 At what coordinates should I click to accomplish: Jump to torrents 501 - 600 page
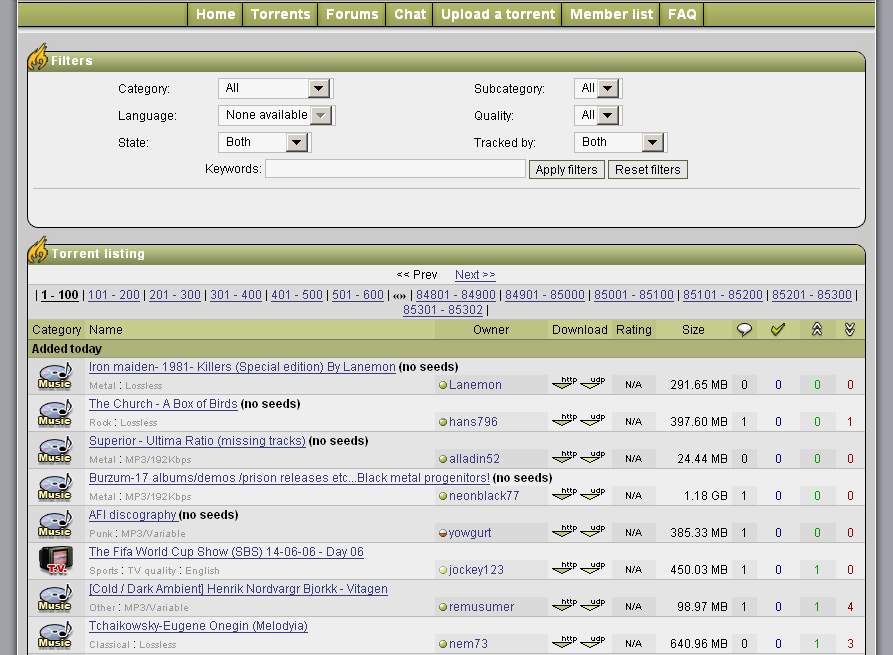(x=358, y=295)
